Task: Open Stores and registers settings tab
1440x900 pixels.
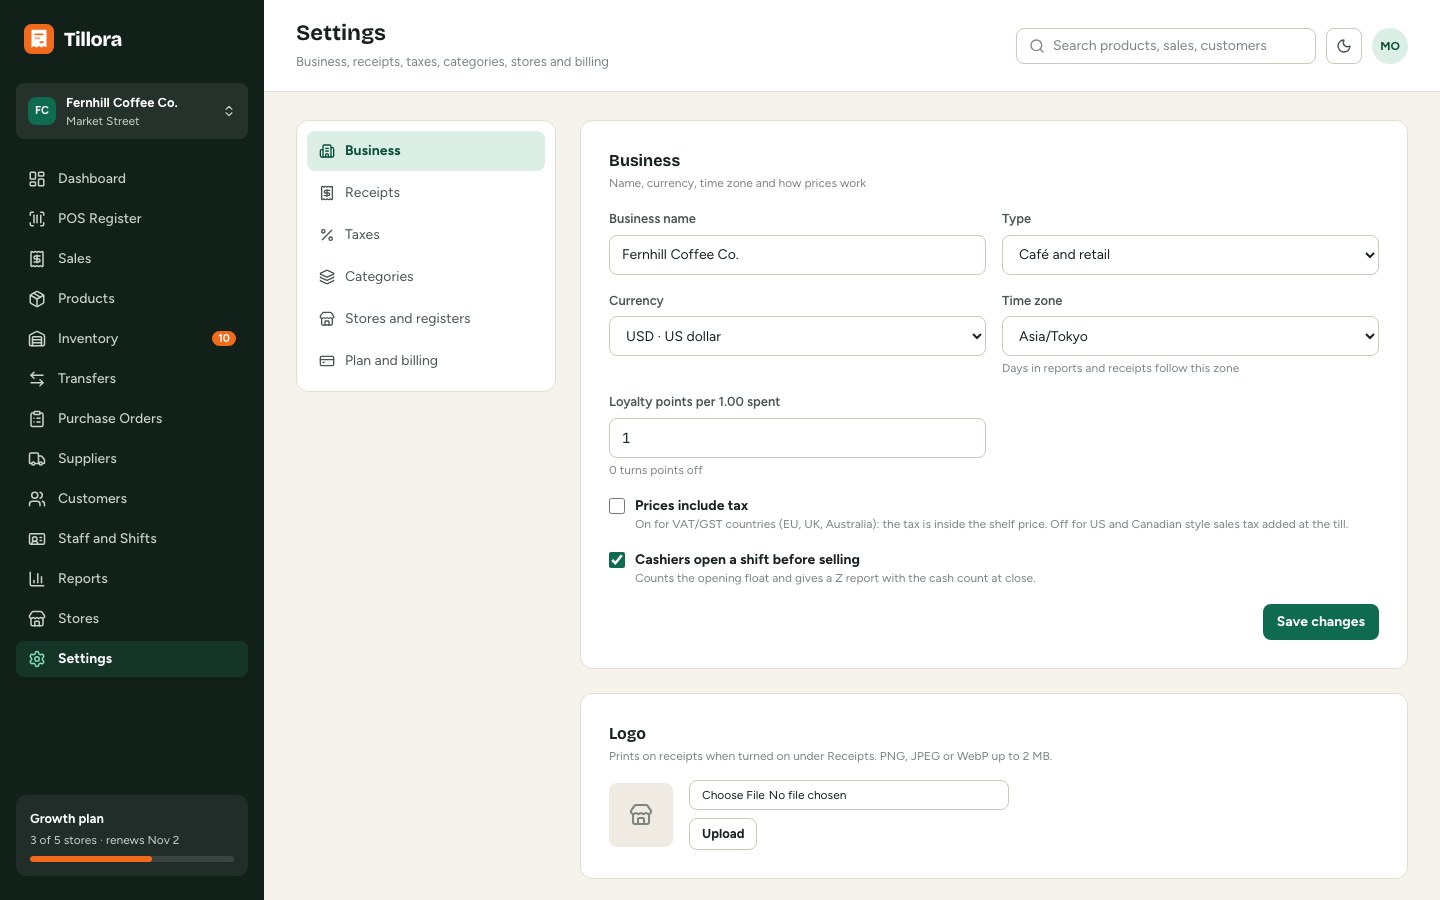Action: (x=426, y=319)
